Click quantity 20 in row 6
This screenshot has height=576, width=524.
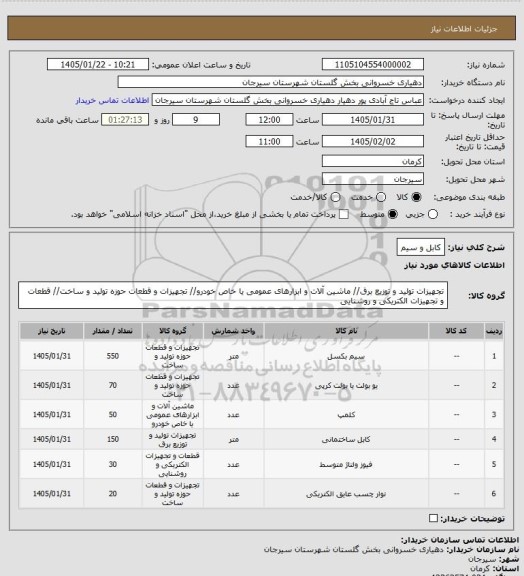coord(112,494)
